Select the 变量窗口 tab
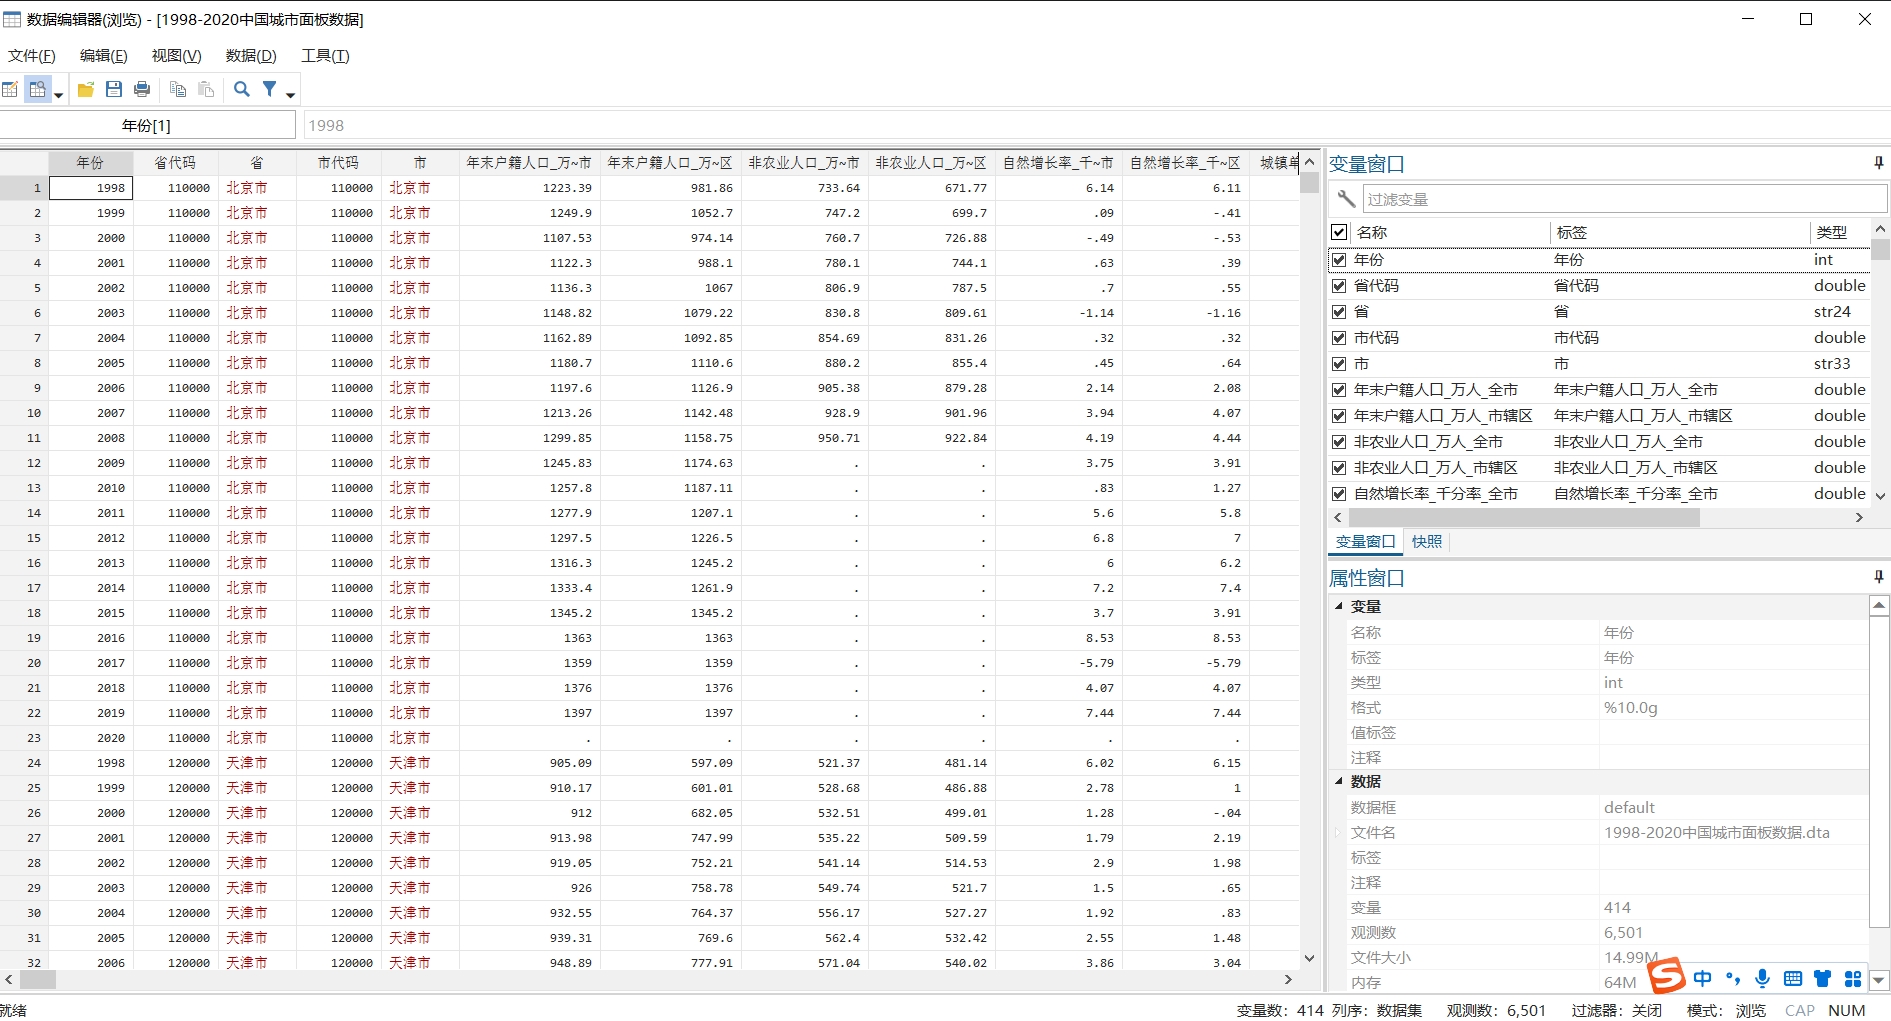The width and height of the screenshot is (1891, 1021). [1366, 542]
